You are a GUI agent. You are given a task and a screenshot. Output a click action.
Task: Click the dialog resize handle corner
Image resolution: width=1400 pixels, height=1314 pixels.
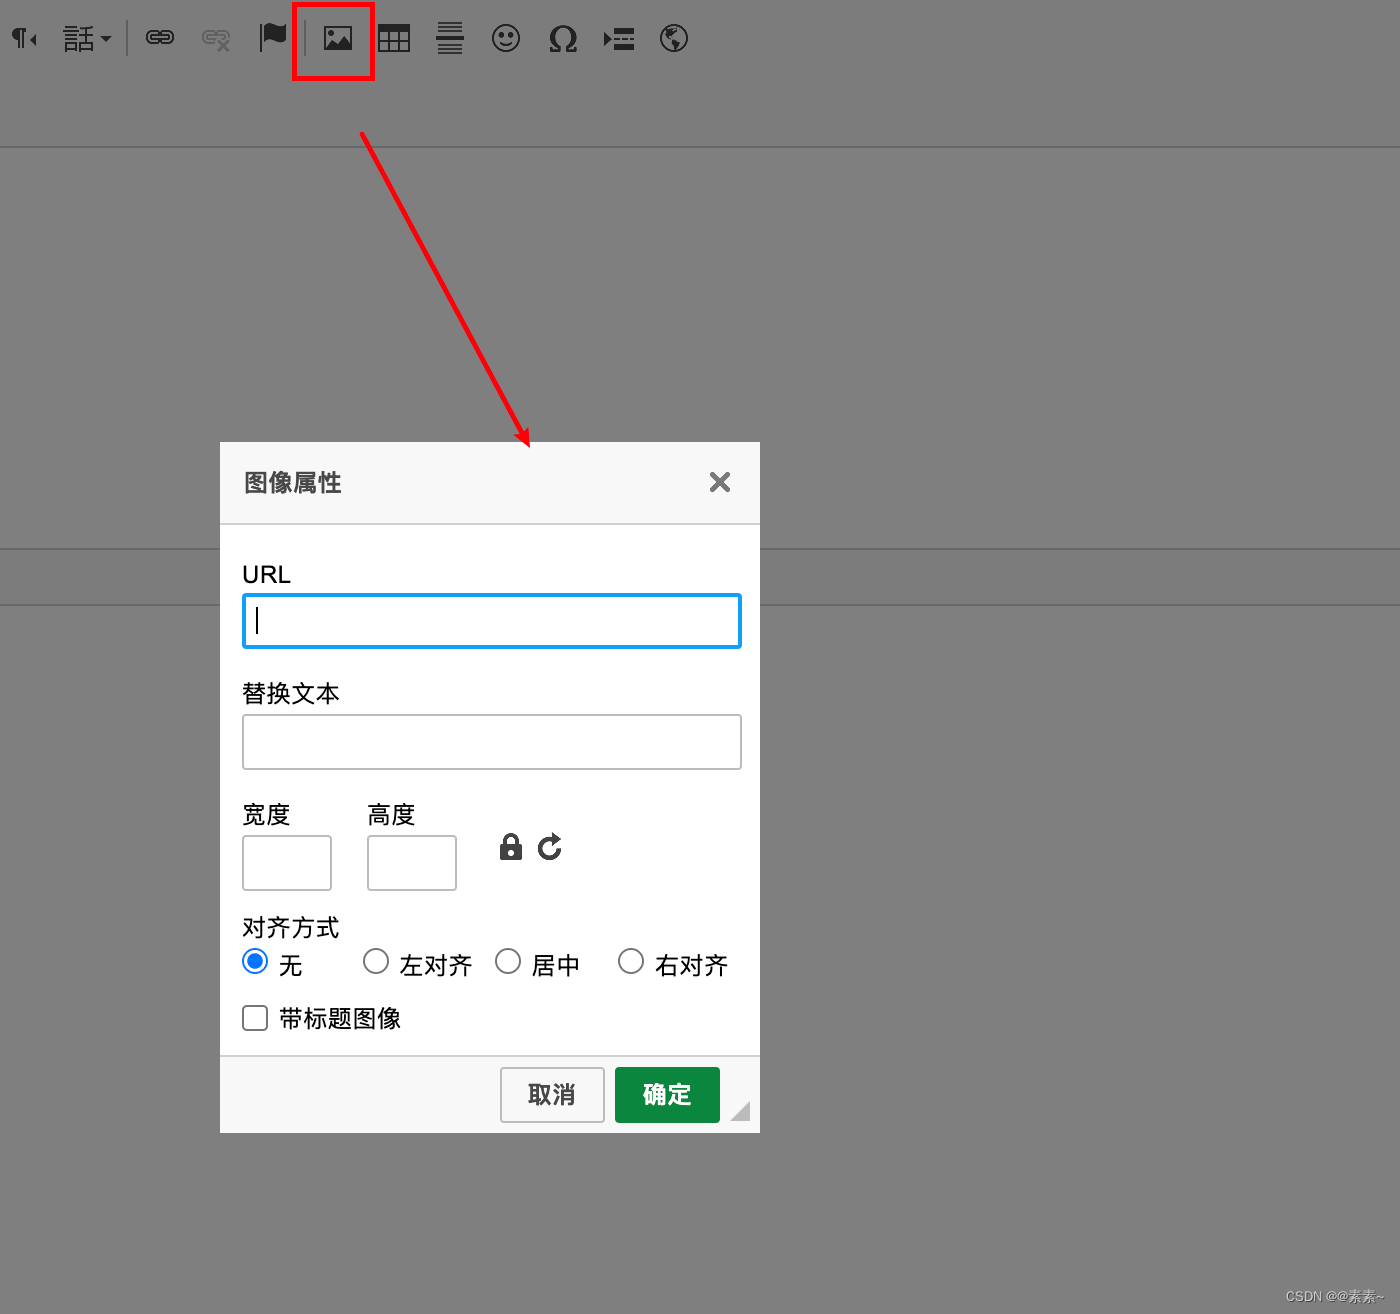(741, 1111)
